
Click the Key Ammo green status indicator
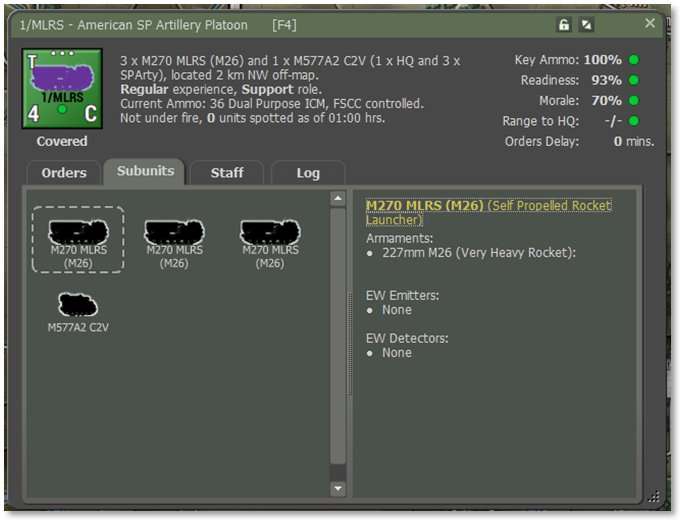point(634,60)
